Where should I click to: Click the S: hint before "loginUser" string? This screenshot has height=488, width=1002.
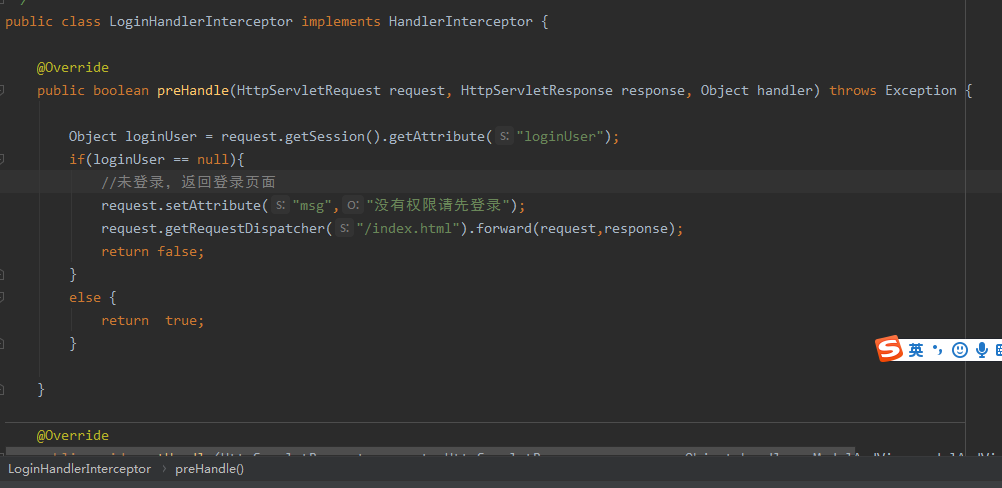[x=504, y=136]
